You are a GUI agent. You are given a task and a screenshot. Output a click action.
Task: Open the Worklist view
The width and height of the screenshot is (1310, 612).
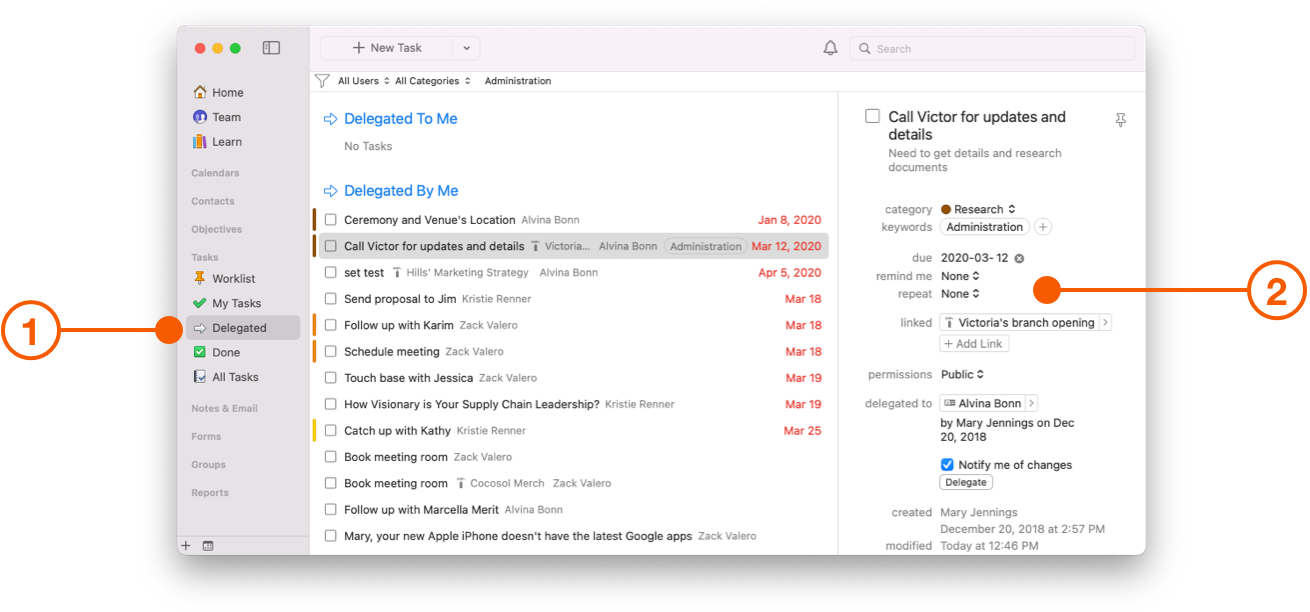click(234, 278)
